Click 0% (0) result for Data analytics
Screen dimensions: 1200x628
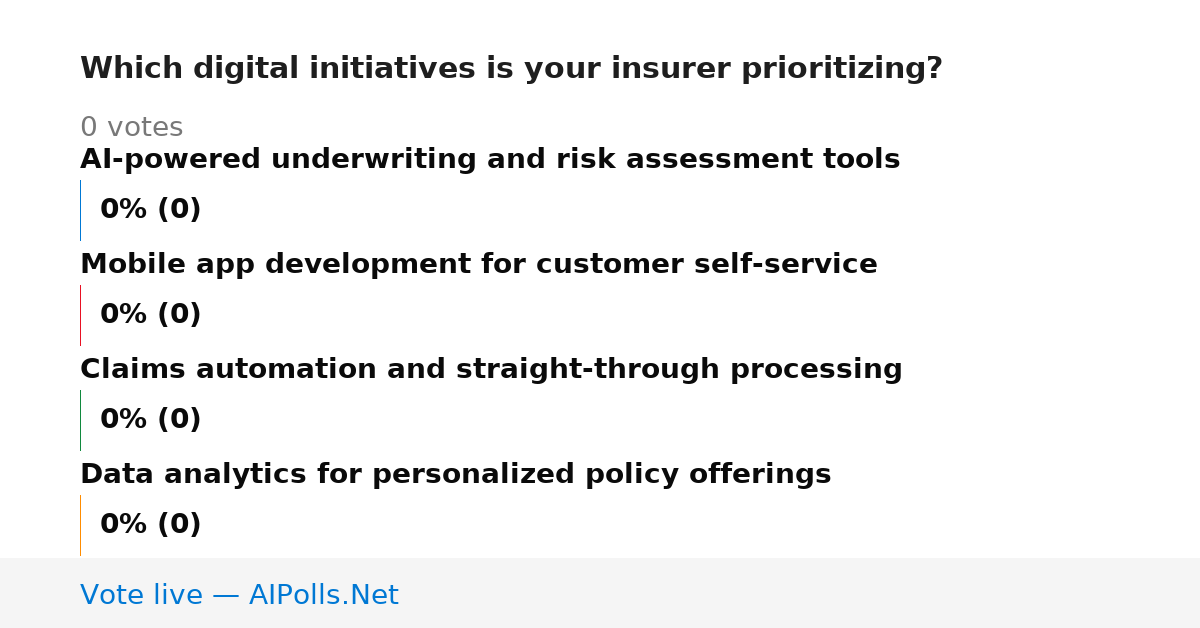point(151,525)
